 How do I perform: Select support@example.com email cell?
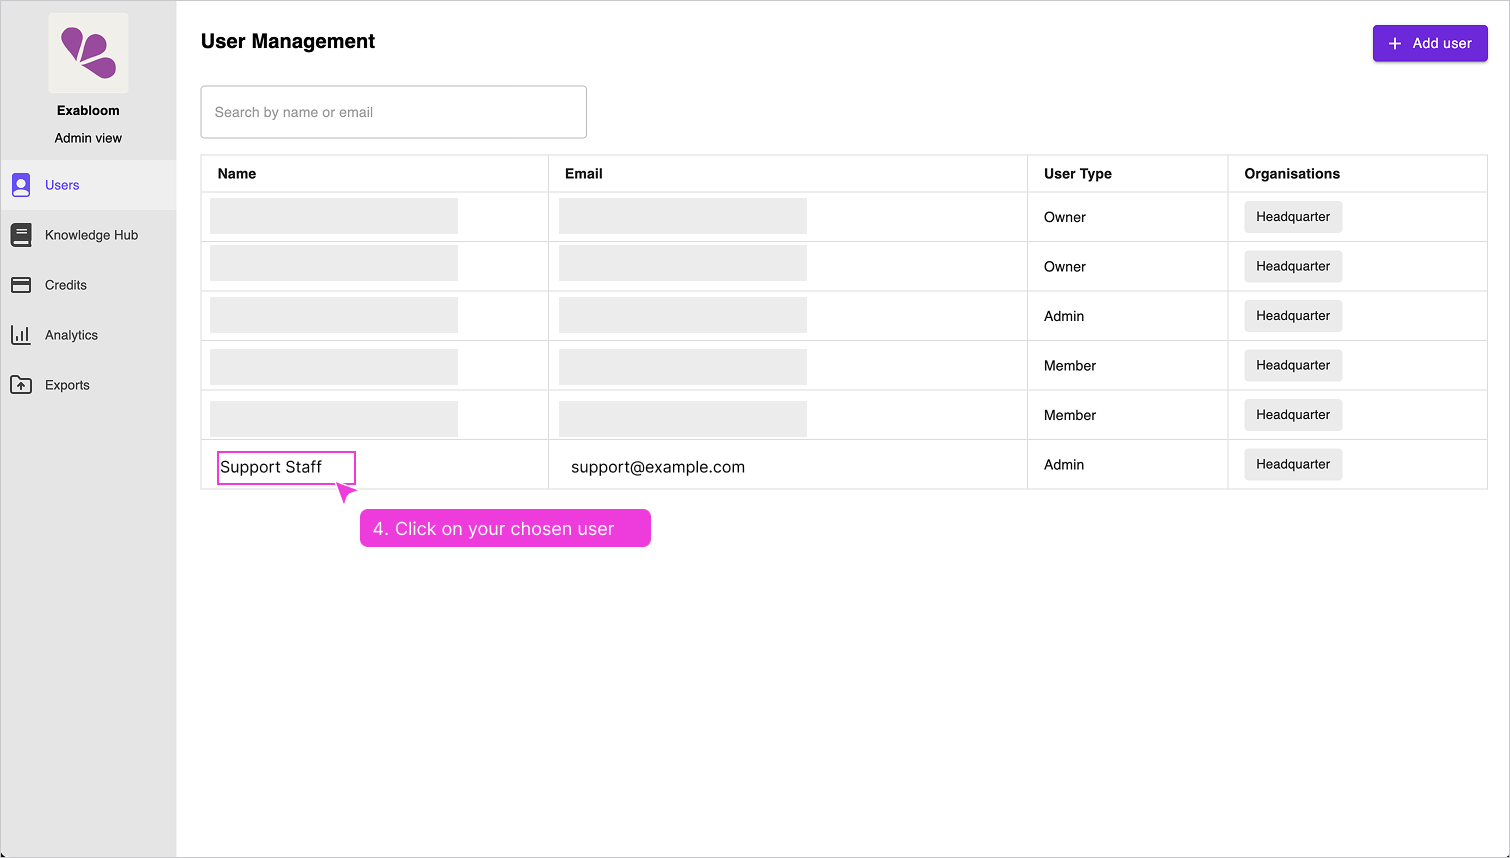tap(657, 466)
